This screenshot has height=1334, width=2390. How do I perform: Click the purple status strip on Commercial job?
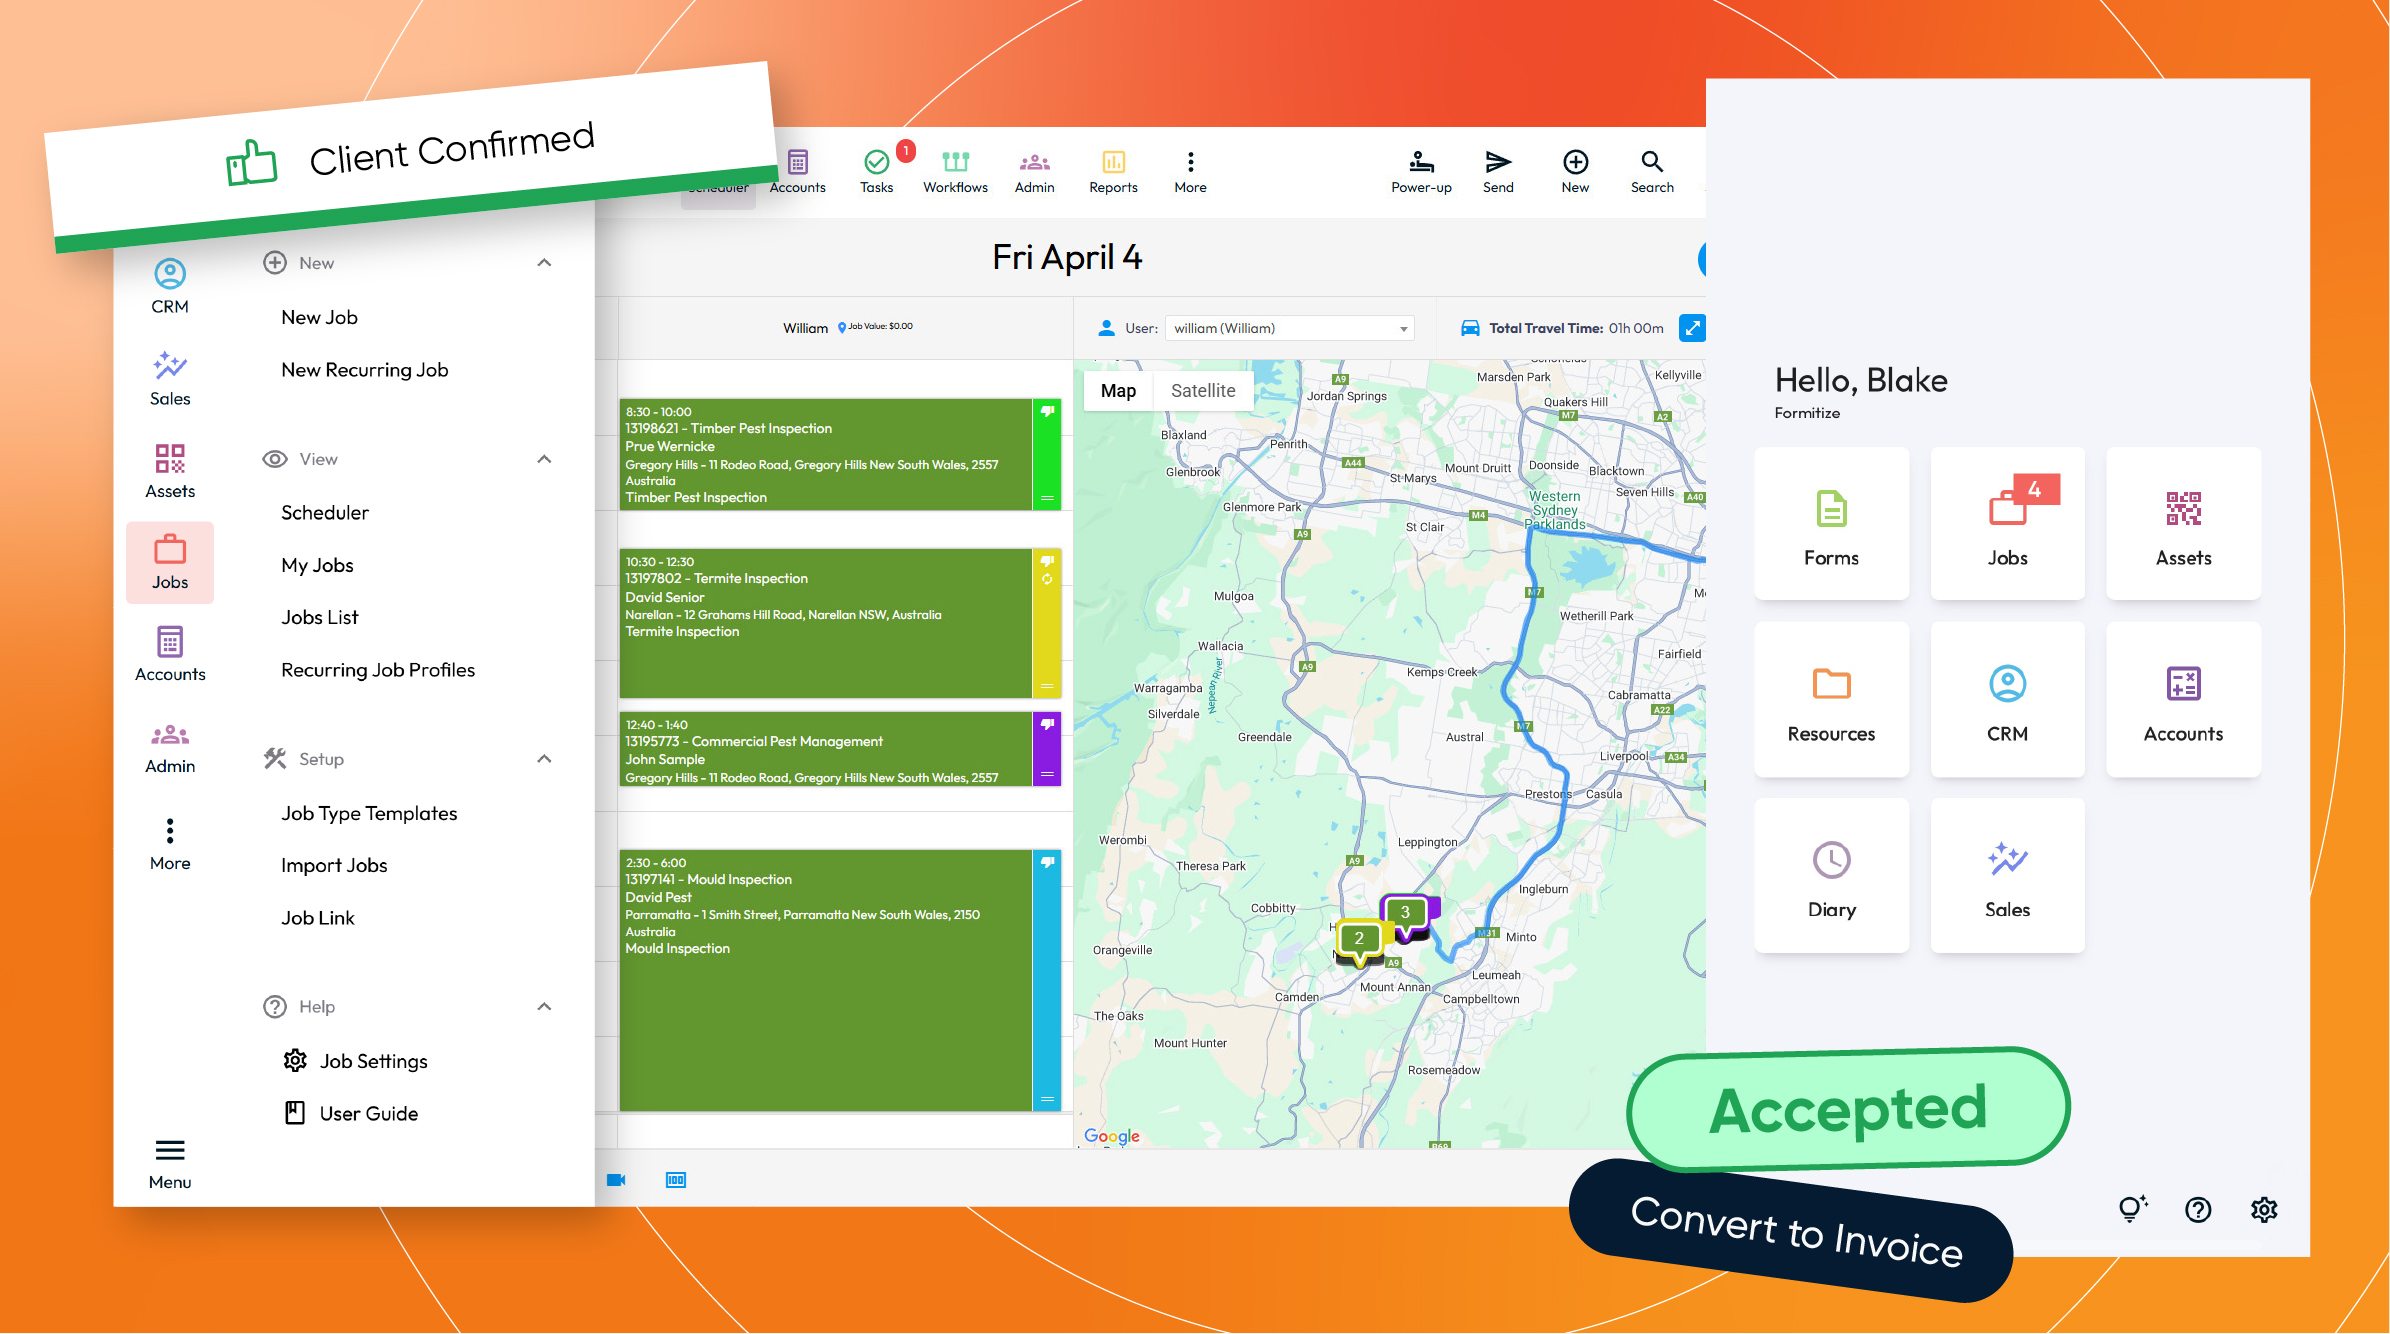click(x=1047, y=749)
